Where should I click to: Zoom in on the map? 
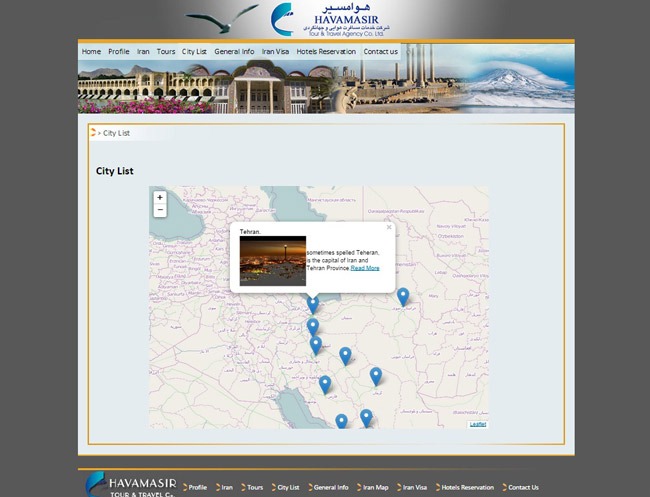[x=160, y=197]
